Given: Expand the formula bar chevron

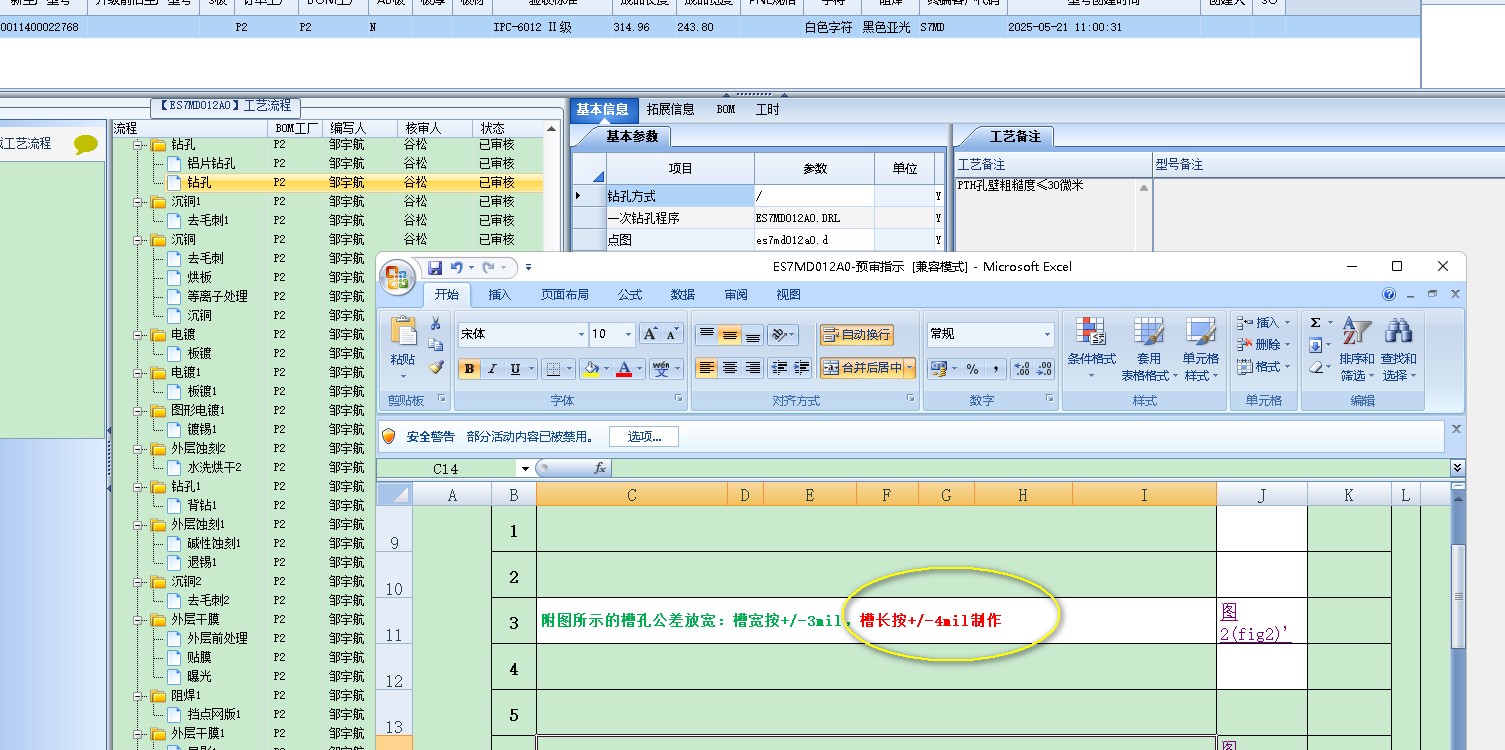Looking at the screenshot, I should point(1457,468).
